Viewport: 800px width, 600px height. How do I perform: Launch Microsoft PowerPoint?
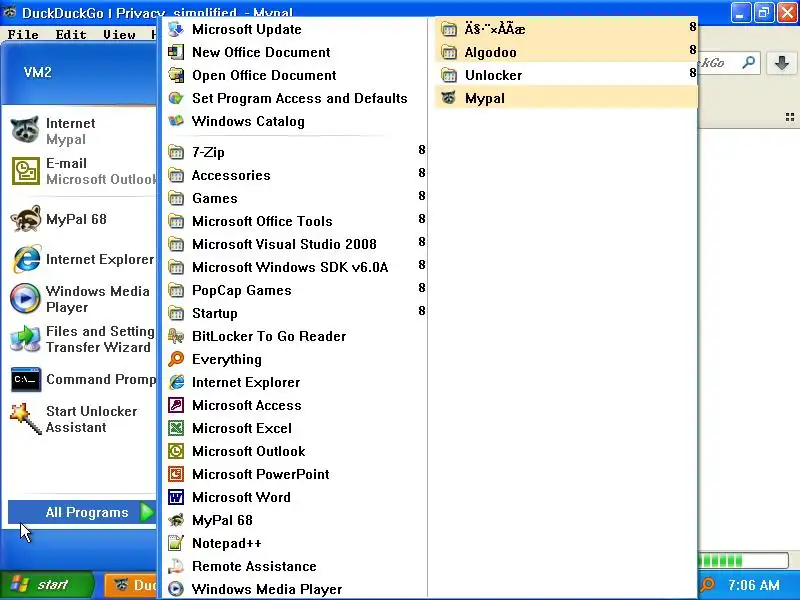tap(293, 474)
